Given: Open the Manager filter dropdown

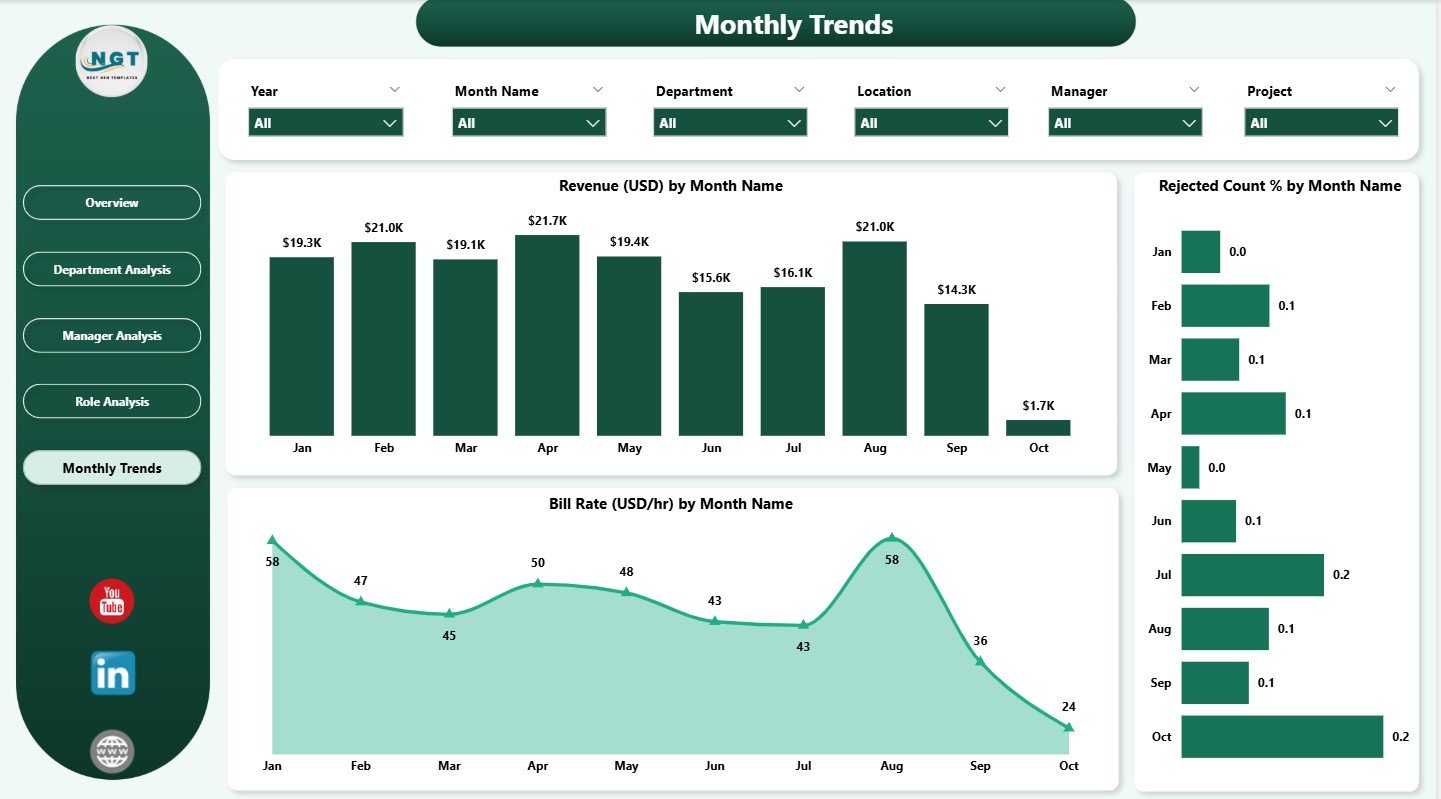Looking at the screenshot, I should click(1124, 122).
